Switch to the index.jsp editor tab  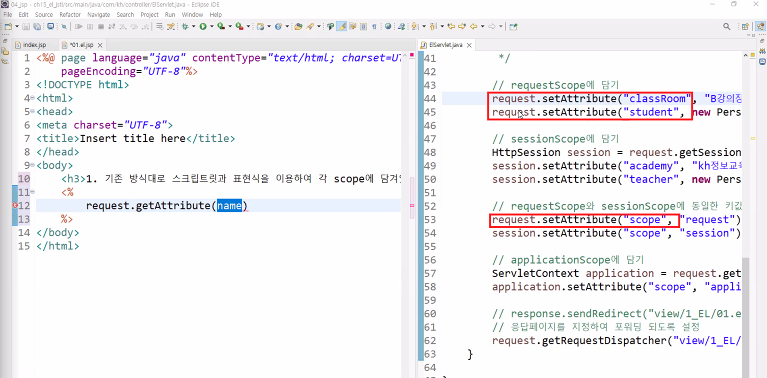tap(34, 45)
